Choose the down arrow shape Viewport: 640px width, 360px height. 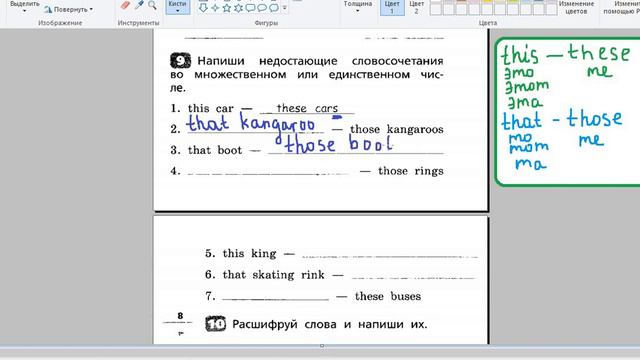click(x=203, y=7)
